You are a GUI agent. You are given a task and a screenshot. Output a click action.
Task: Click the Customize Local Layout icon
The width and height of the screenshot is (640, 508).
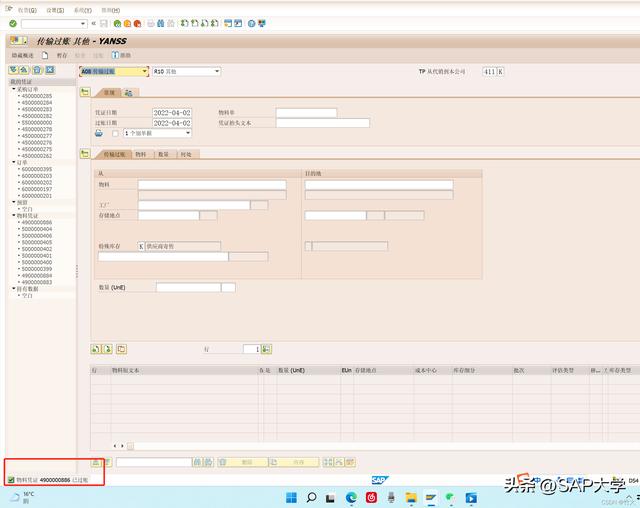tap(262, 24)
